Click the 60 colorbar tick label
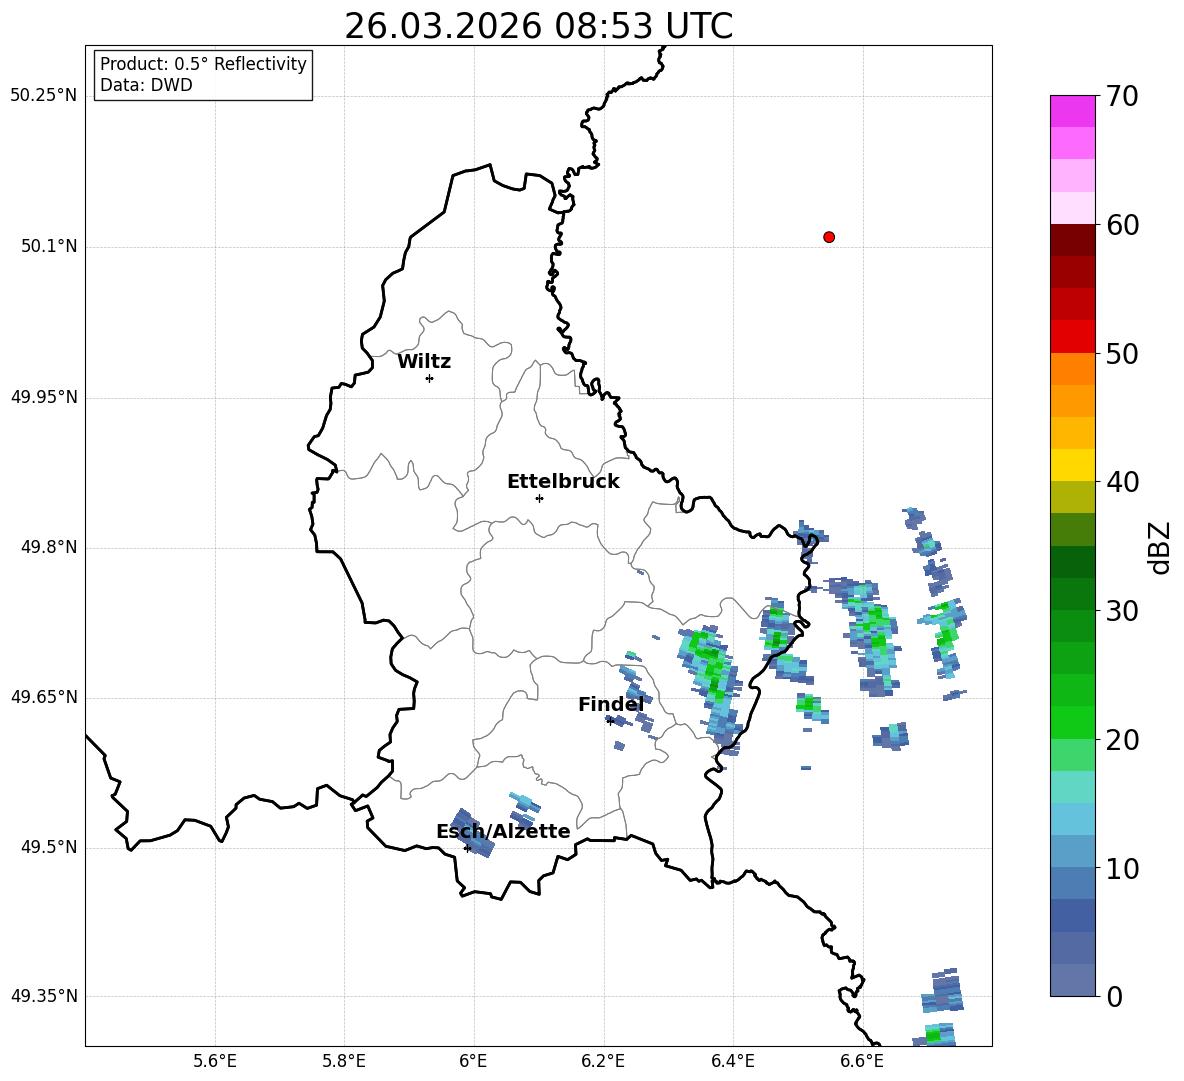The width and height of the screenshot is (1184, 1081). (x=1122, y=225)
